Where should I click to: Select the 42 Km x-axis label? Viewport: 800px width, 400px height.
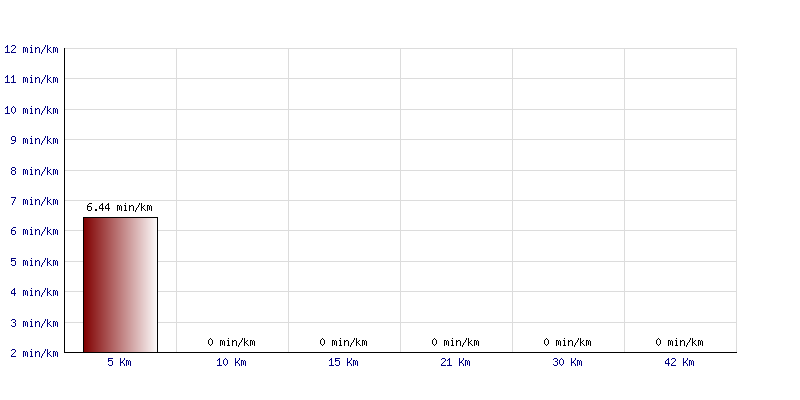click(679, 362)
